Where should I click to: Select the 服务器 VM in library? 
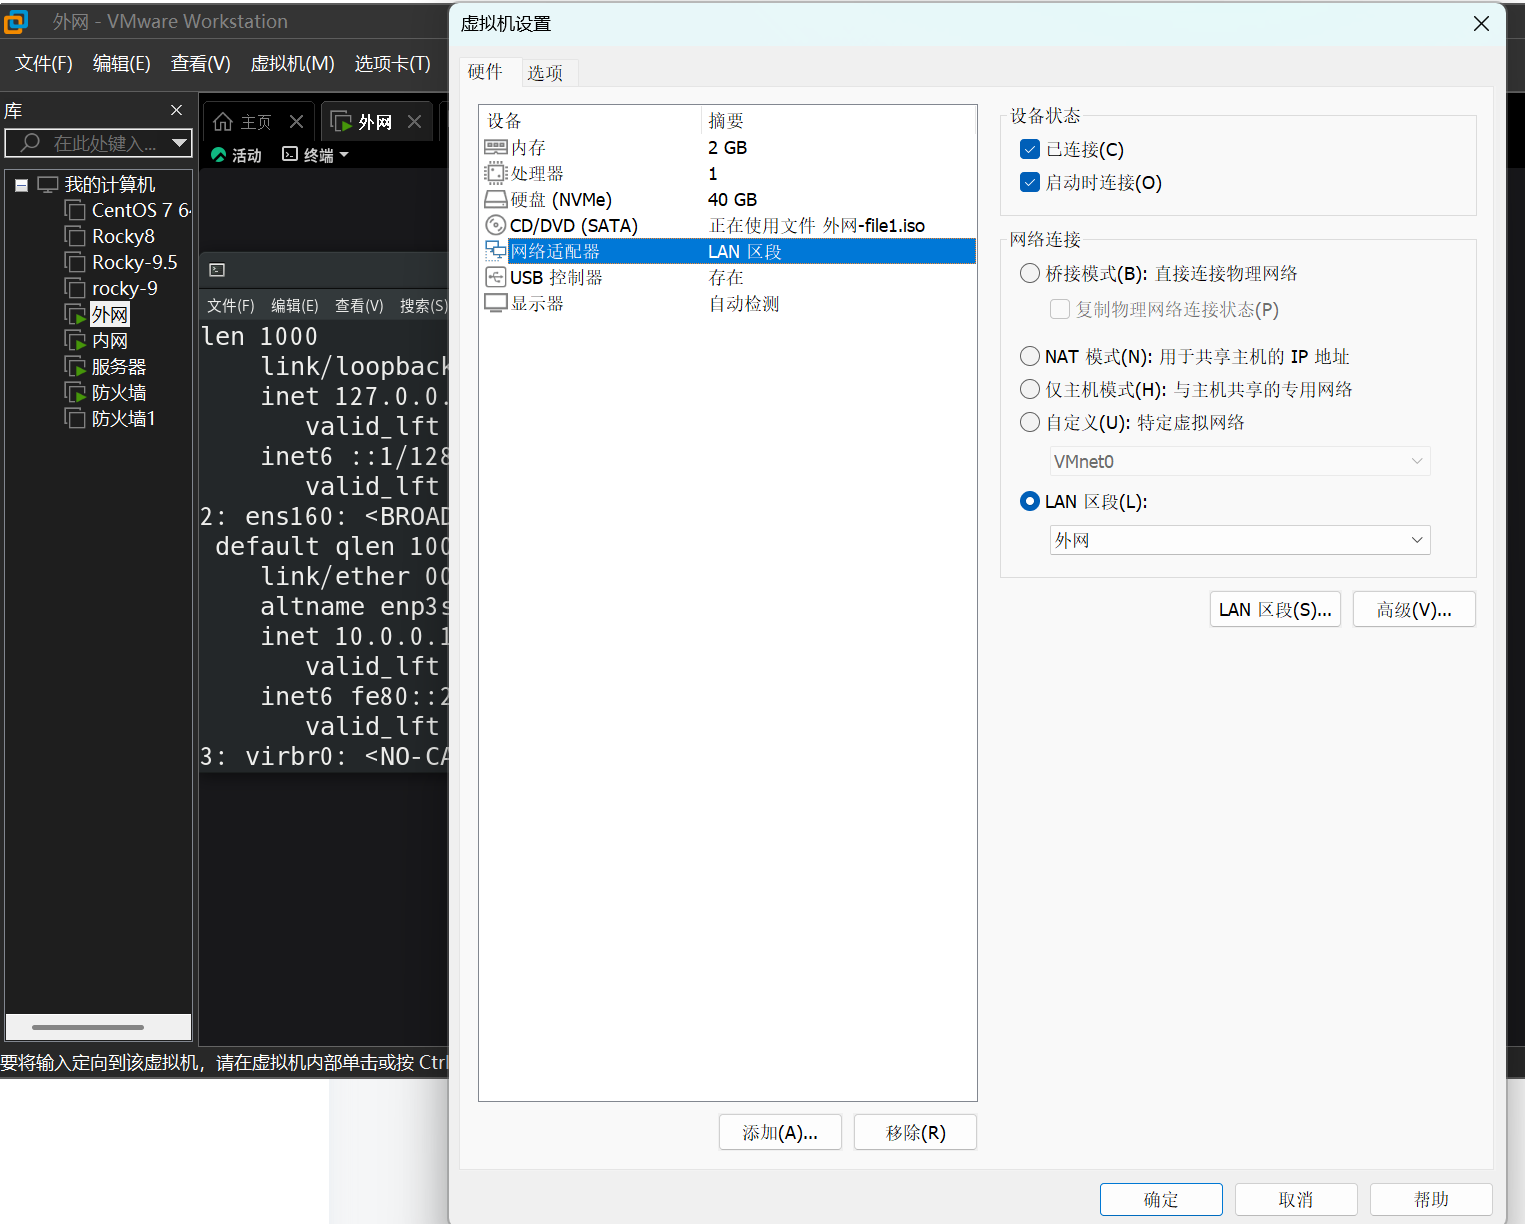click(x=119, y=366)
